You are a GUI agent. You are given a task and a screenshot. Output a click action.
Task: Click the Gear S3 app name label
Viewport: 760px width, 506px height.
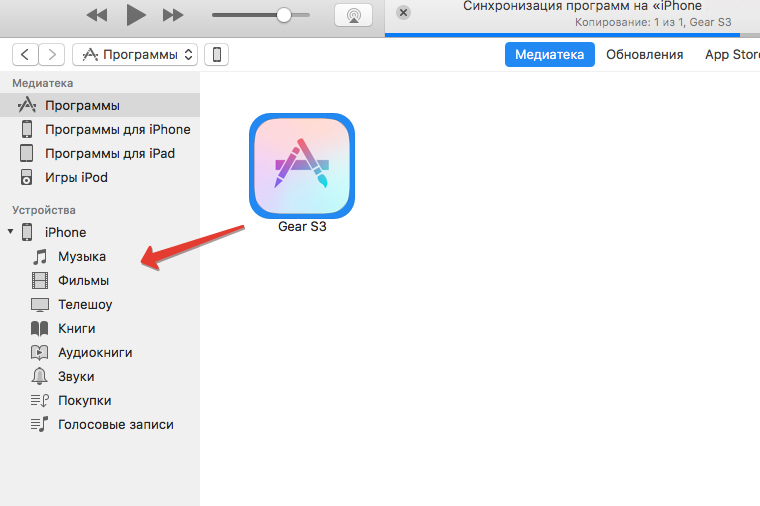[302, 226]
